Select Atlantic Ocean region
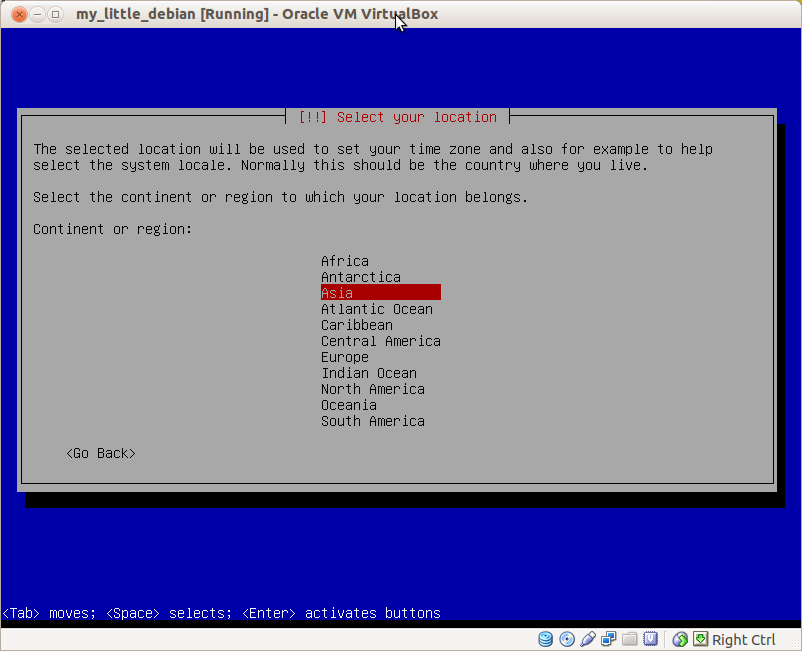Viewport: 802px width, 651px height. coord(377,309)
